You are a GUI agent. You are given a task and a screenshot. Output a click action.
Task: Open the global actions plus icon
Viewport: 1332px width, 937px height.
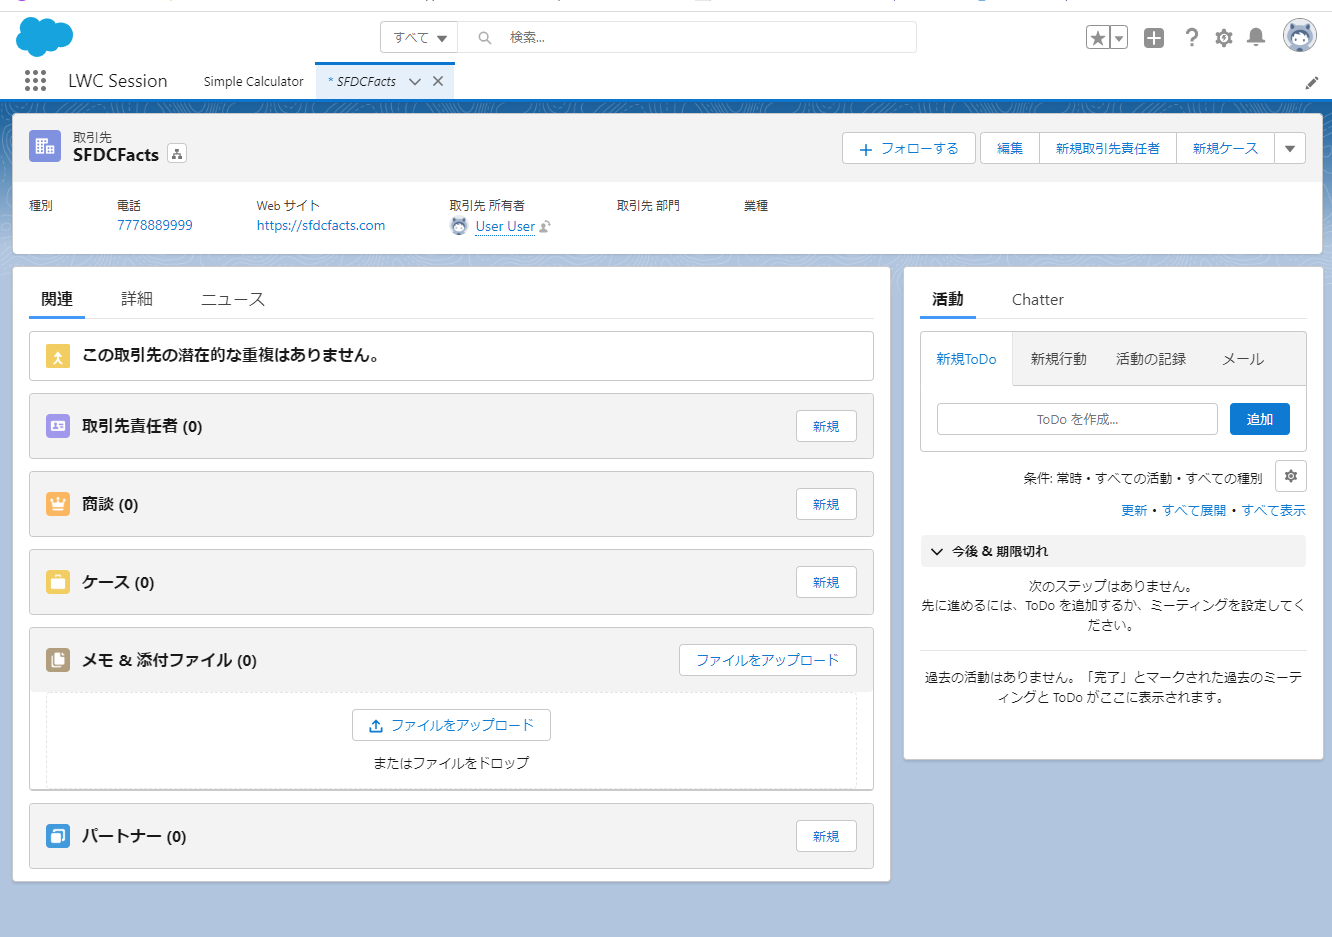pyautogui.click(x=1154, y=38)
